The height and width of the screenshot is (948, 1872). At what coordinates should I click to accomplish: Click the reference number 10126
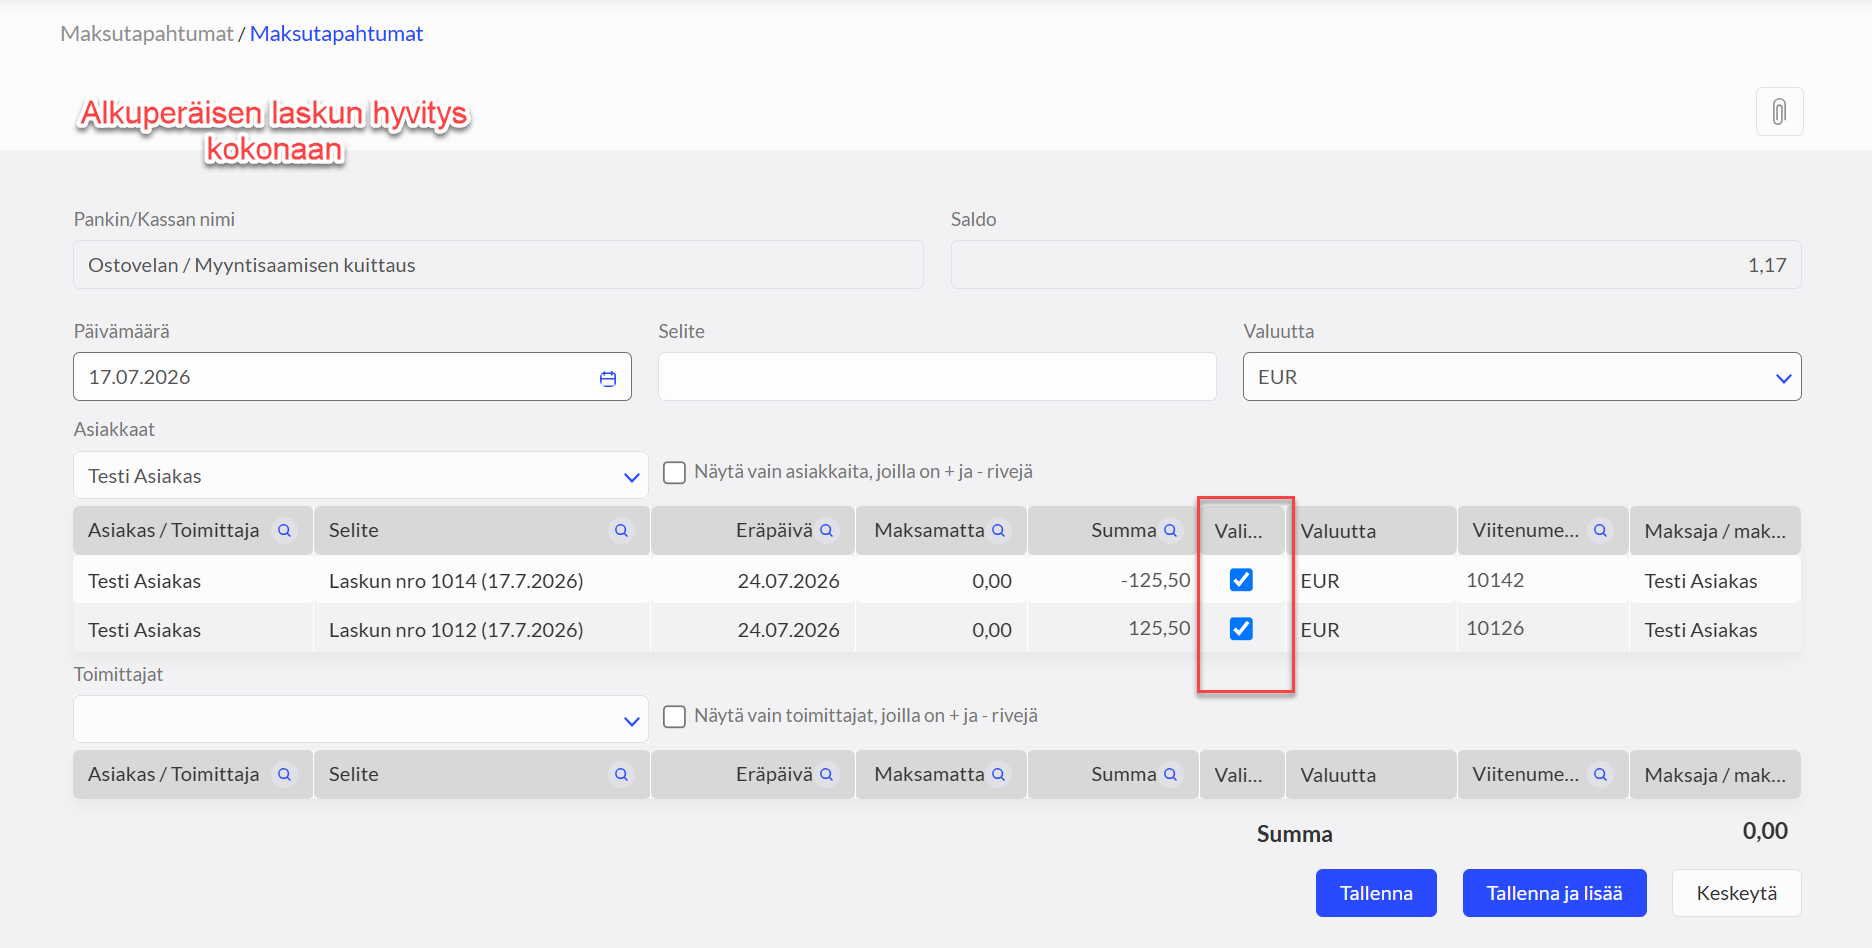point(1495,628)
